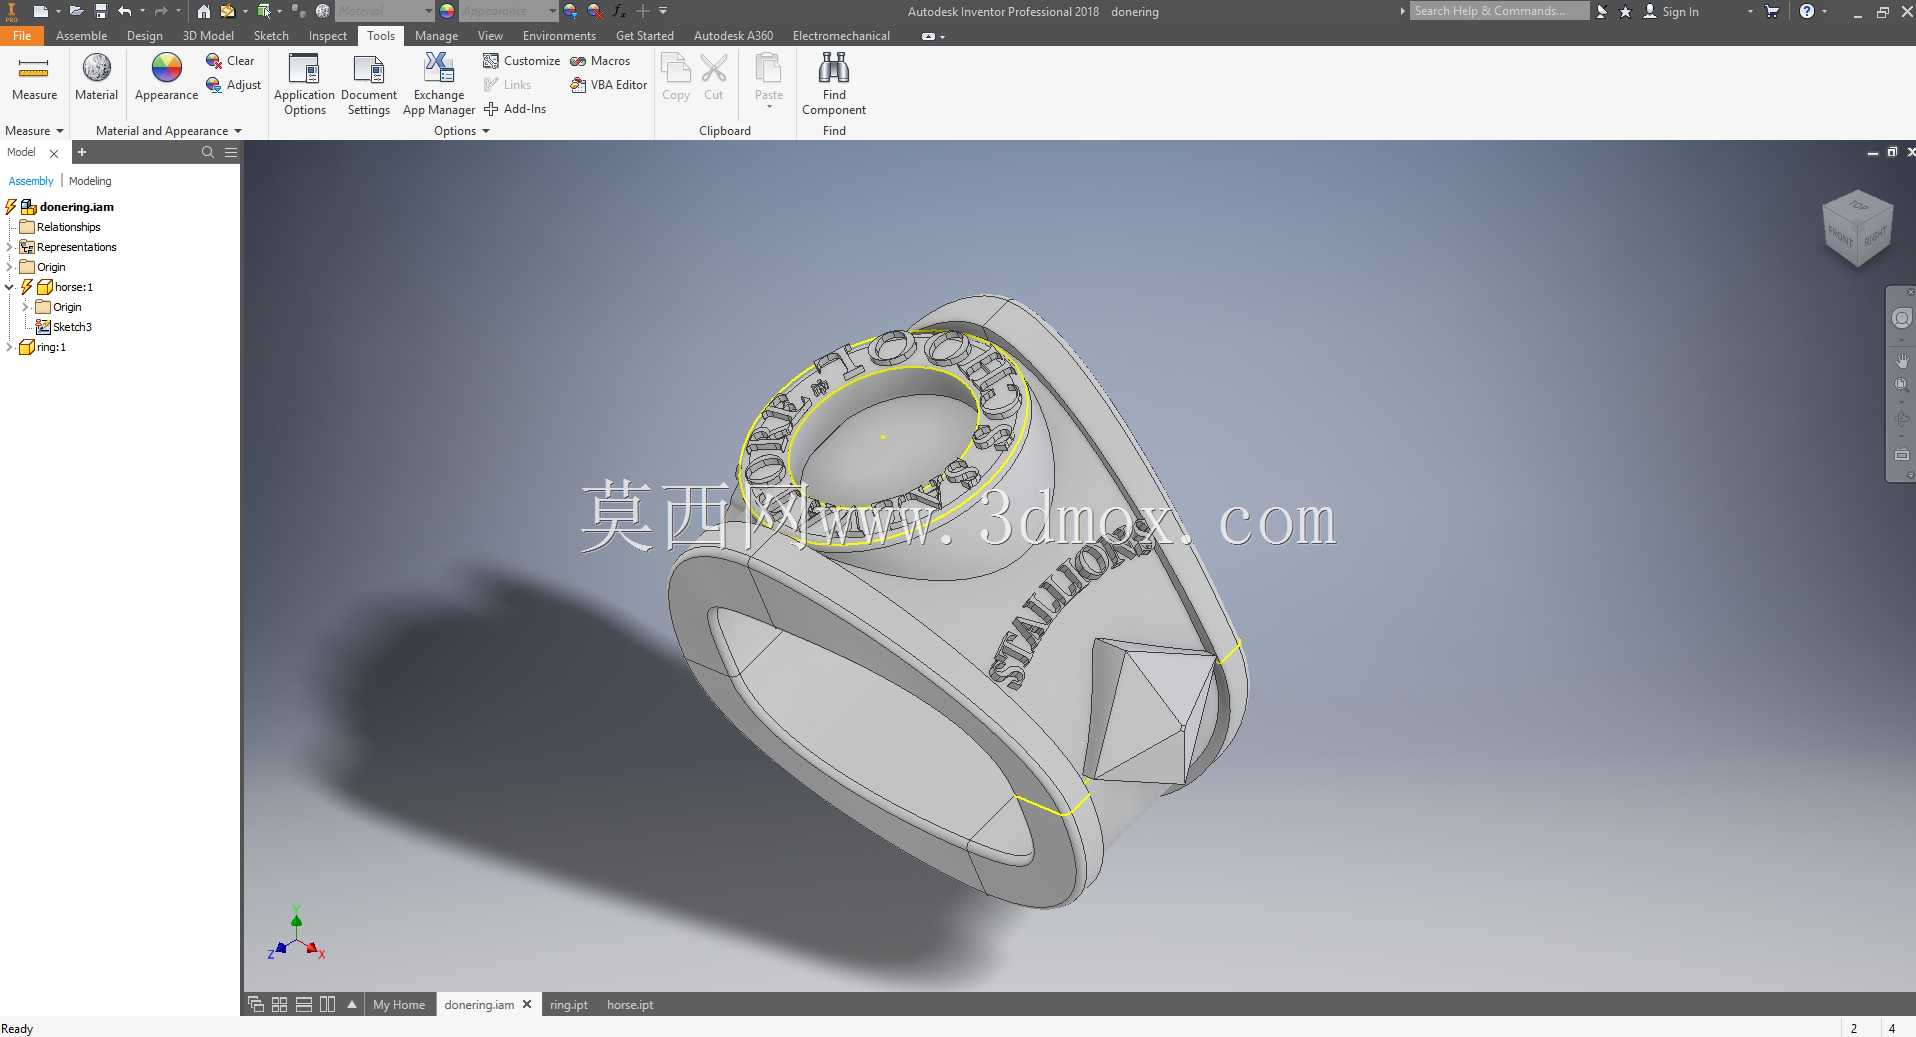Click the Arrange Horizontally windows icon

coord(304,1004)
